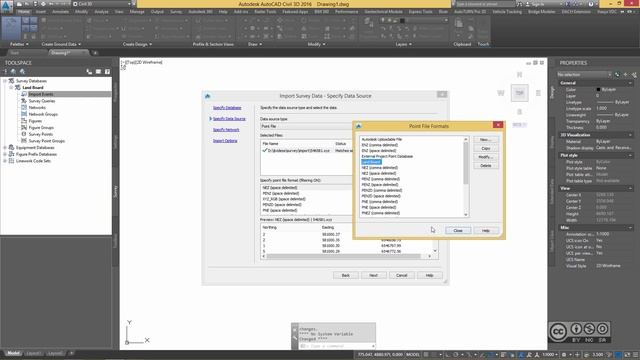This screenshot has height=360, width=640.
Task: Click Specify Database wizard link
Action: [x=227, y=108]
